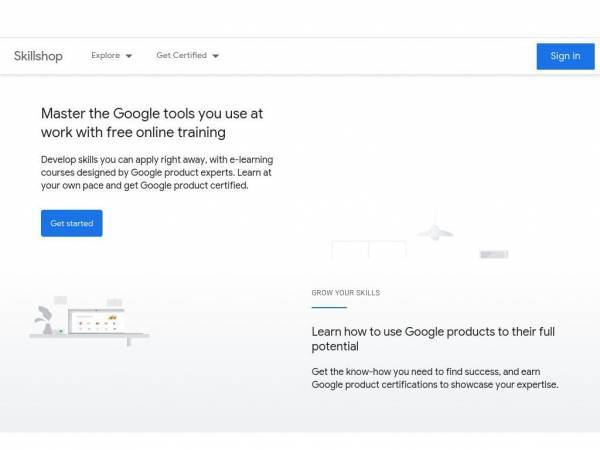Click the Sign in button
The image size is (600, 450).
click(x=565, y=56)
